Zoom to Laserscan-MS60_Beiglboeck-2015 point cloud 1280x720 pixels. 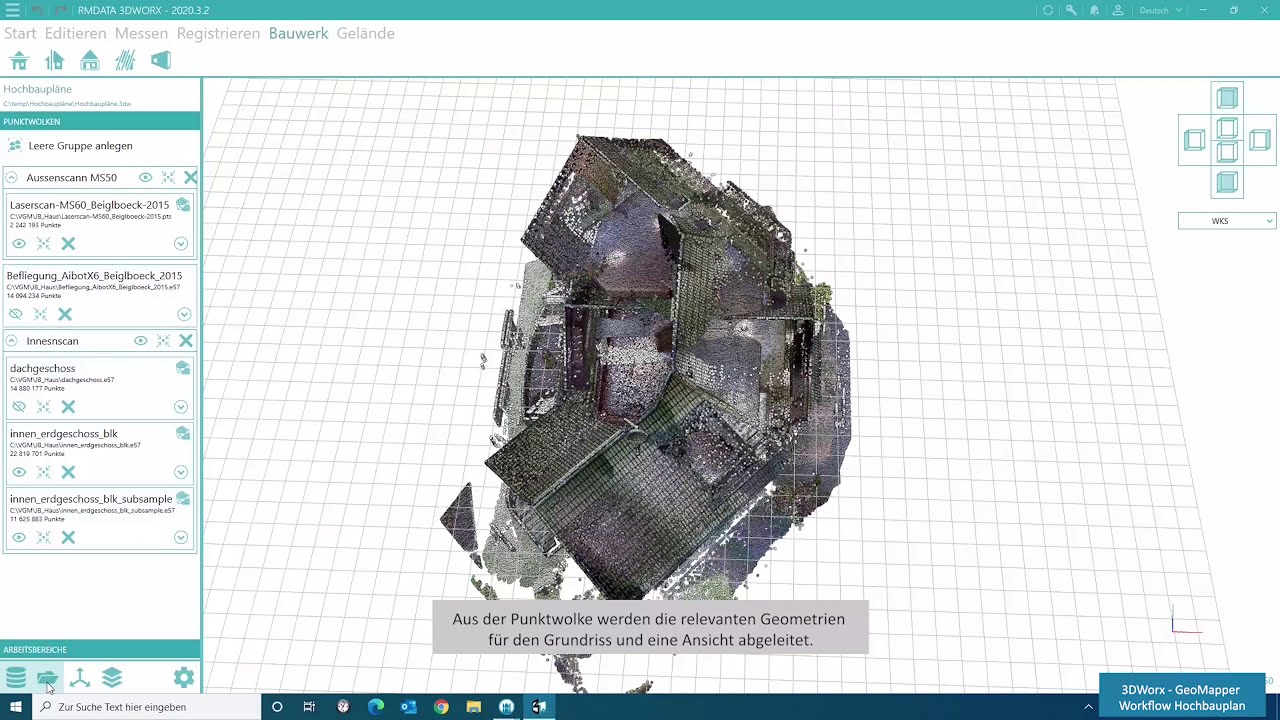[x=44, y=244]
